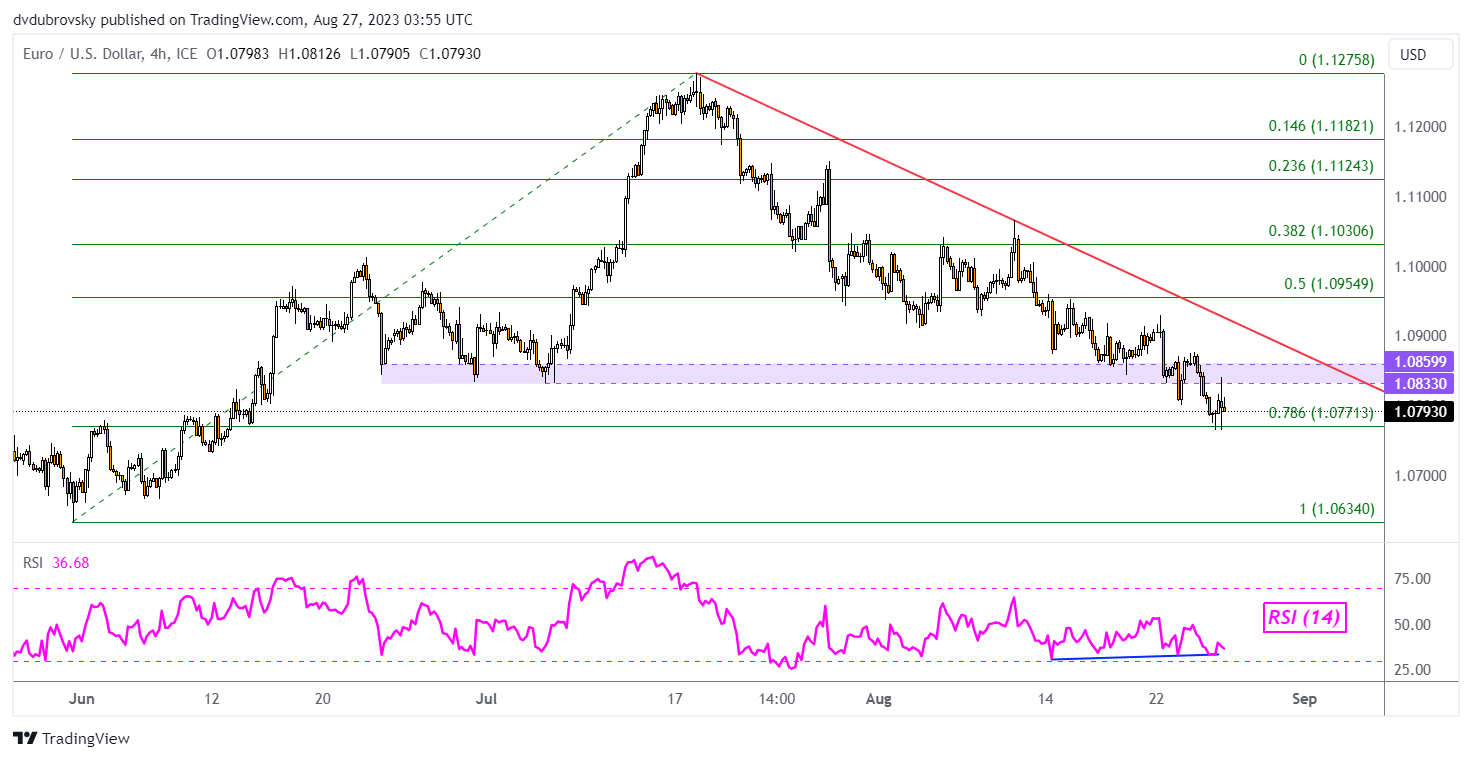The height and width of the screenshot is (760, 1472).
Task: Click the 4h timeframe label
Action: (160, 54)
